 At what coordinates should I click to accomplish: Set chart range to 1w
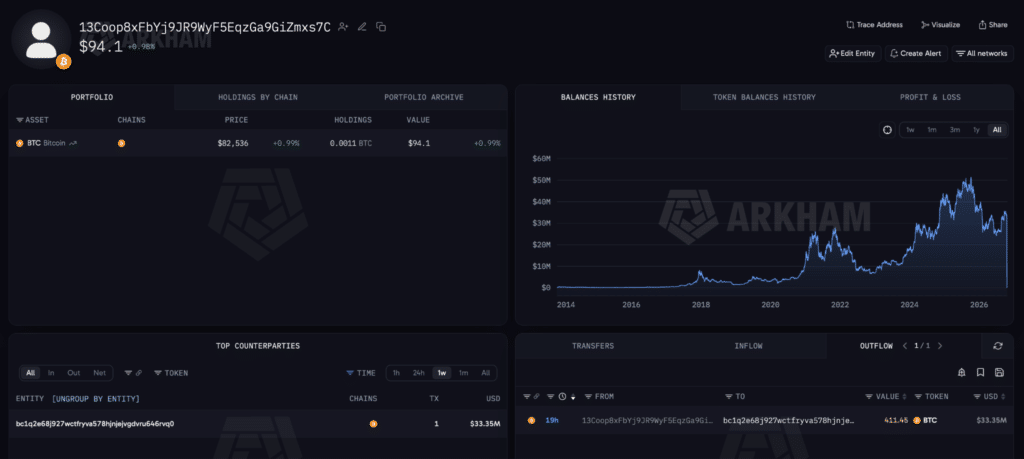[x=910, y=130]
